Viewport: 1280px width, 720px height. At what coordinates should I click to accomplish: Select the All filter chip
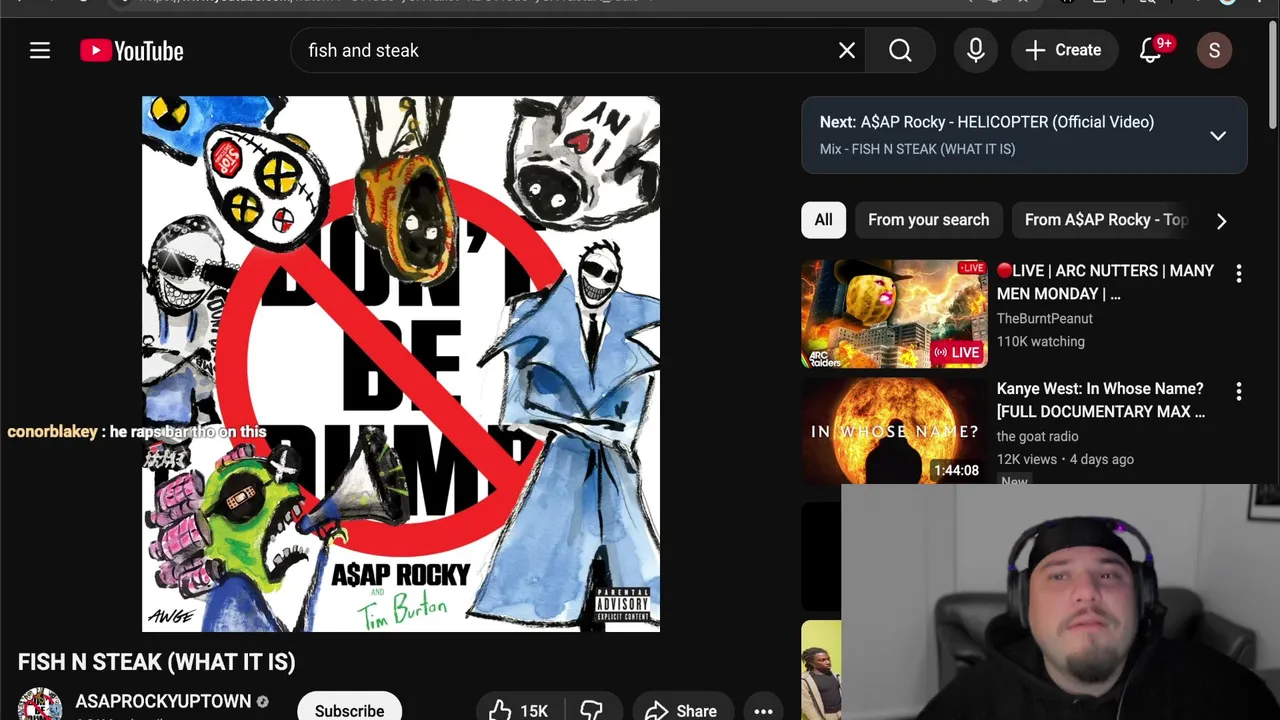823,220
